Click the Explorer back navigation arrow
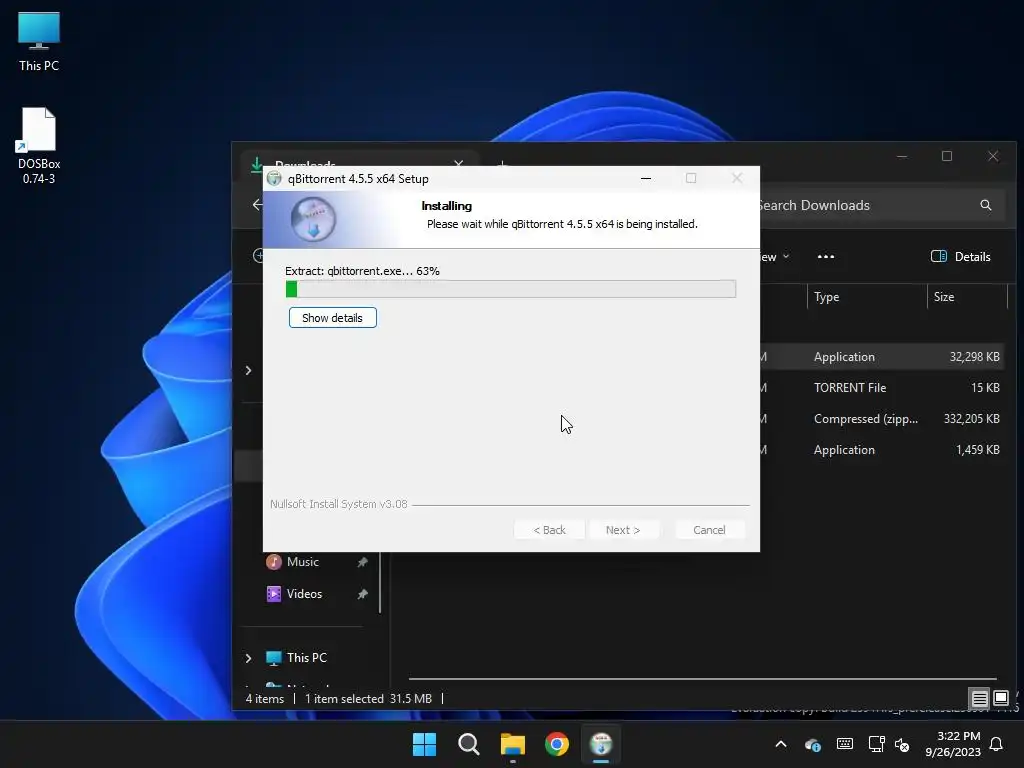 pos(257,205)
